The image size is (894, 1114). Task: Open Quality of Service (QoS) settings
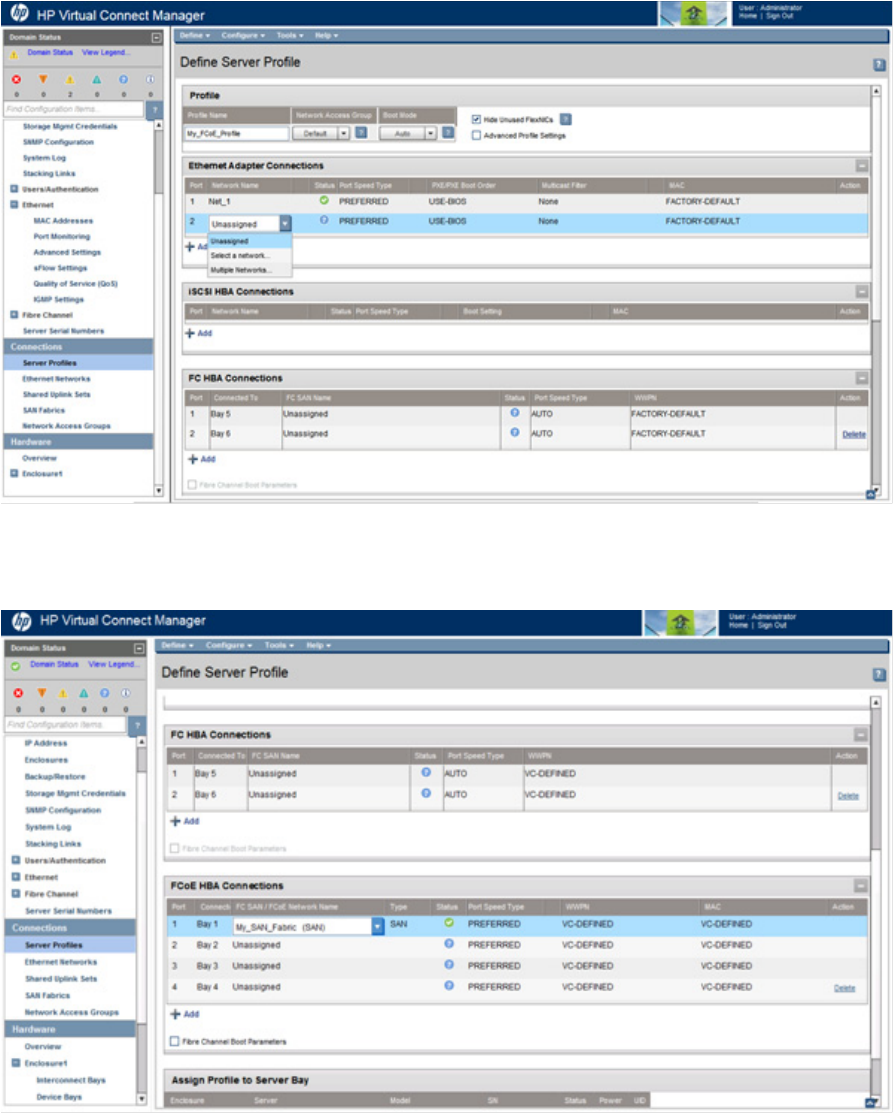pyautogui.click(x=75, y=283)
